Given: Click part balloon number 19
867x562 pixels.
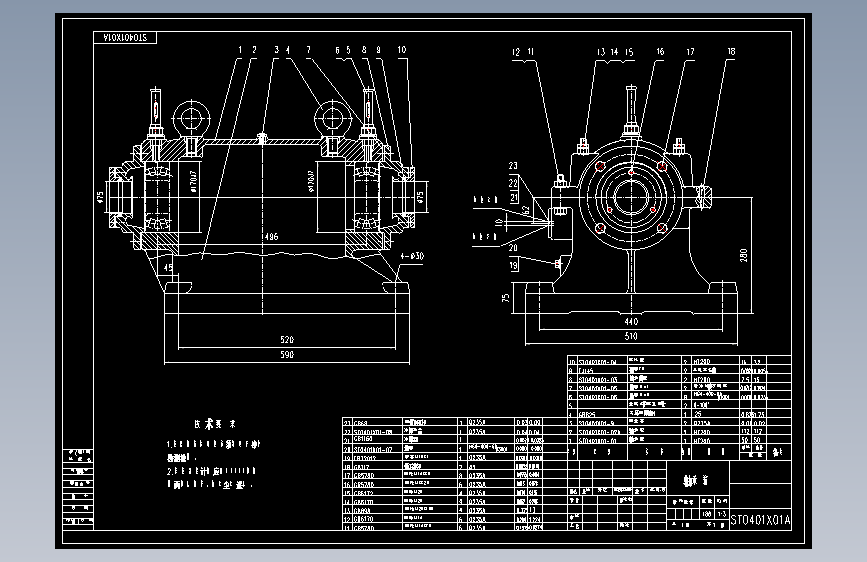Looking at the screenshot, I should (x=514, y=266).
